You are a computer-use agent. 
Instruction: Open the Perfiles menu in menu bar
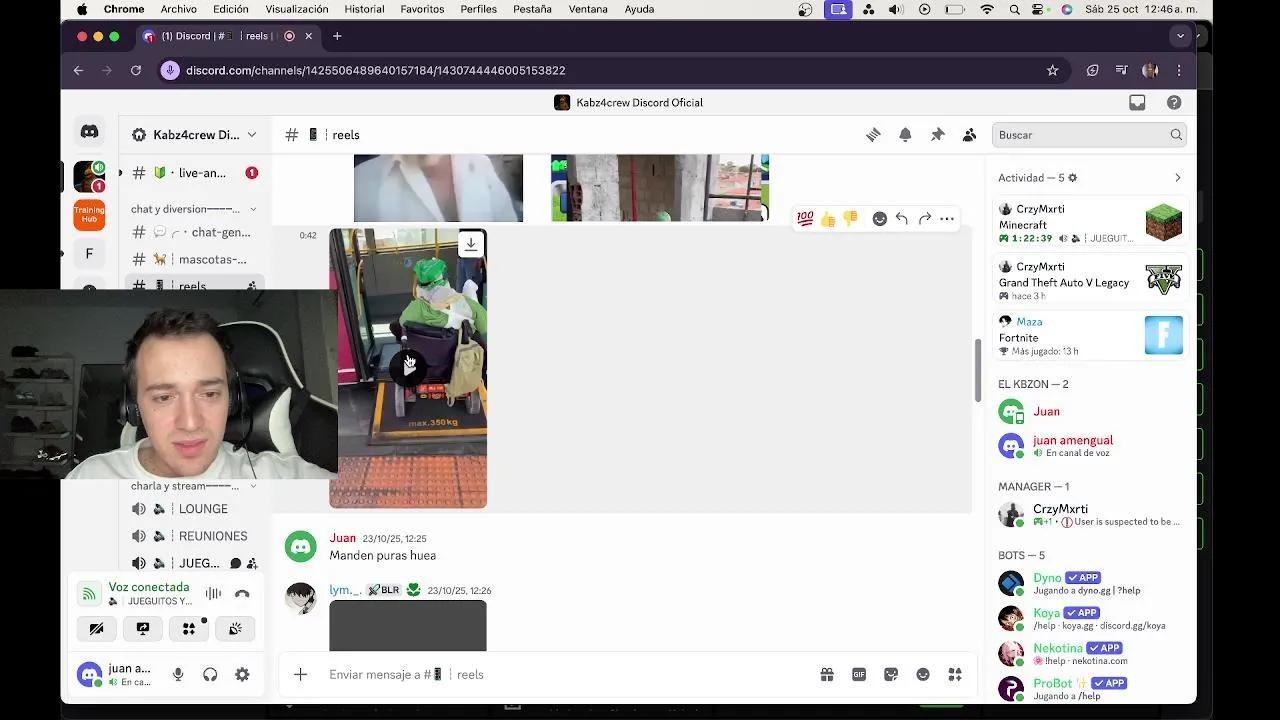tap(478, 9)
